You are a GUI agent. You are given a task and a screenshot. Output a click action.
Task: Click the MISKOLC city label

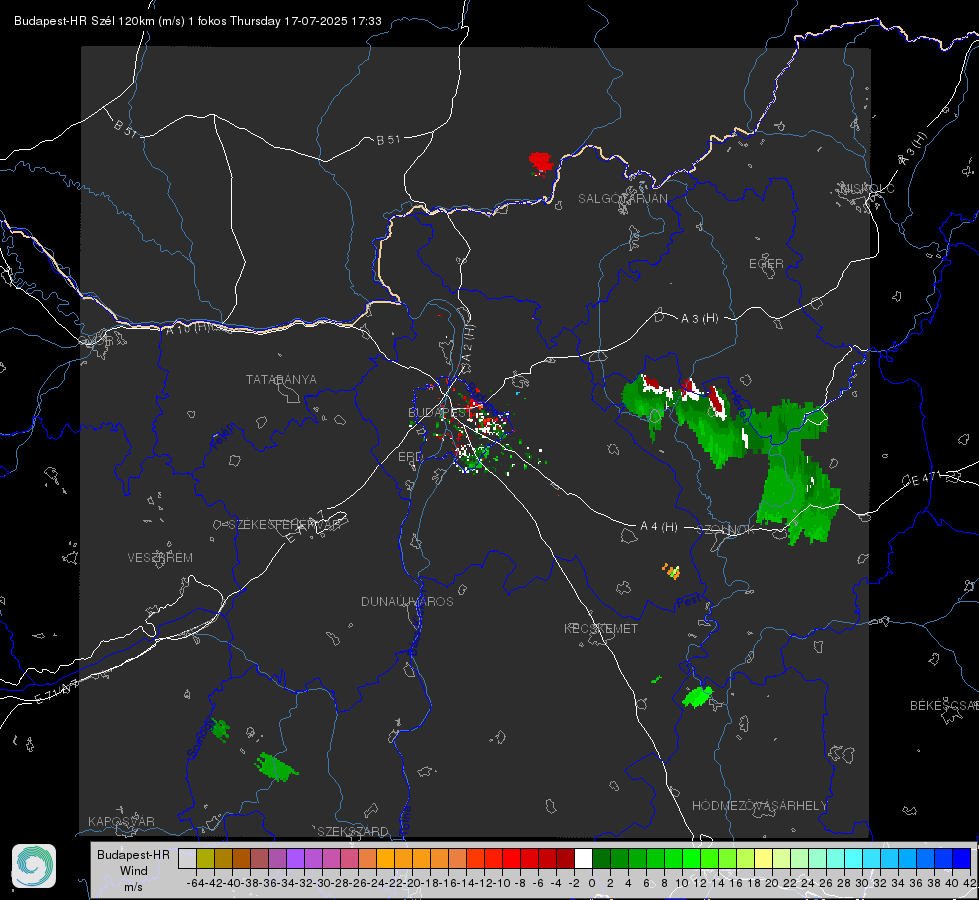867,189
